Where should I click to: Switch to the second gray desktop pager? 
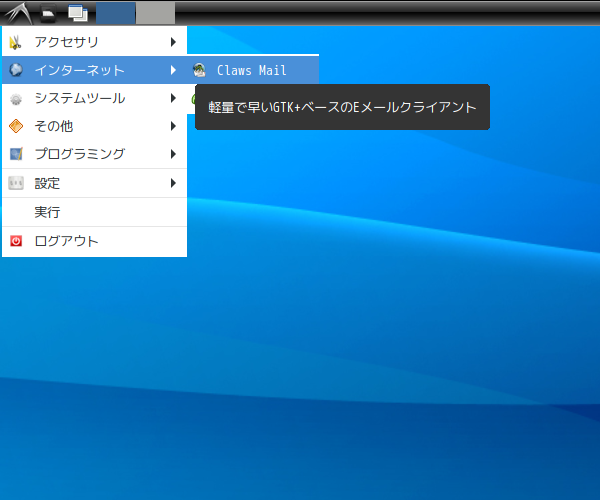pos(156,13)
